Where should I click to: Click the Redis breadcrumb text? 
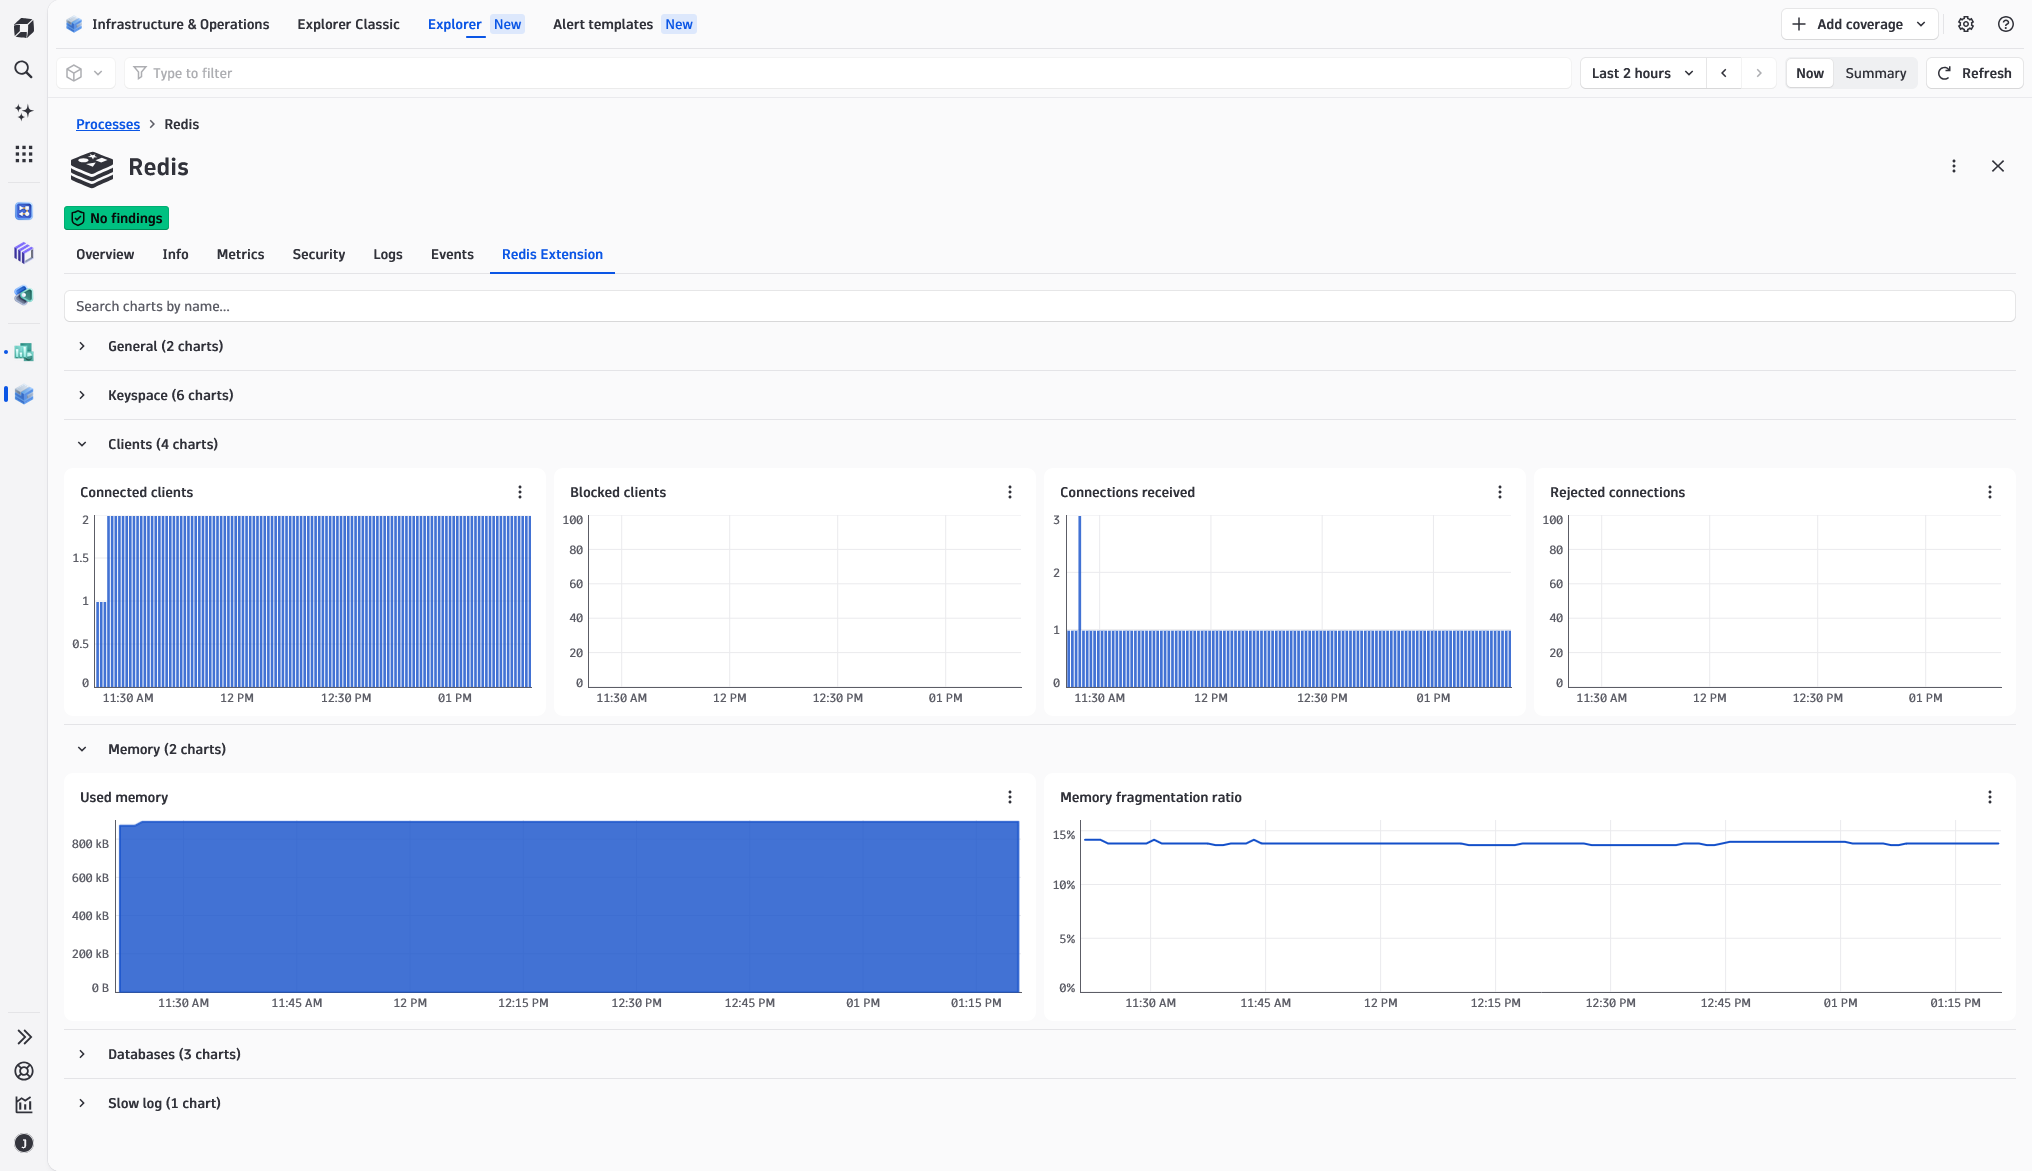pos(181,124)
